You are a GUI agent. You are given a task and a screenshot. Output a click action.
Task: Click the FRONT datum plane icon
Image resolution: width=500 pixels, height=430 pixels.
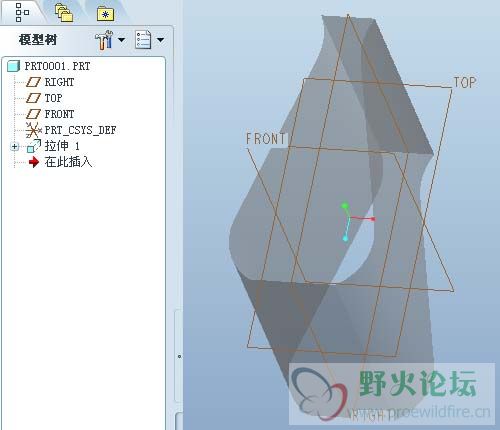pyautogui.click(x=33, y=114)
